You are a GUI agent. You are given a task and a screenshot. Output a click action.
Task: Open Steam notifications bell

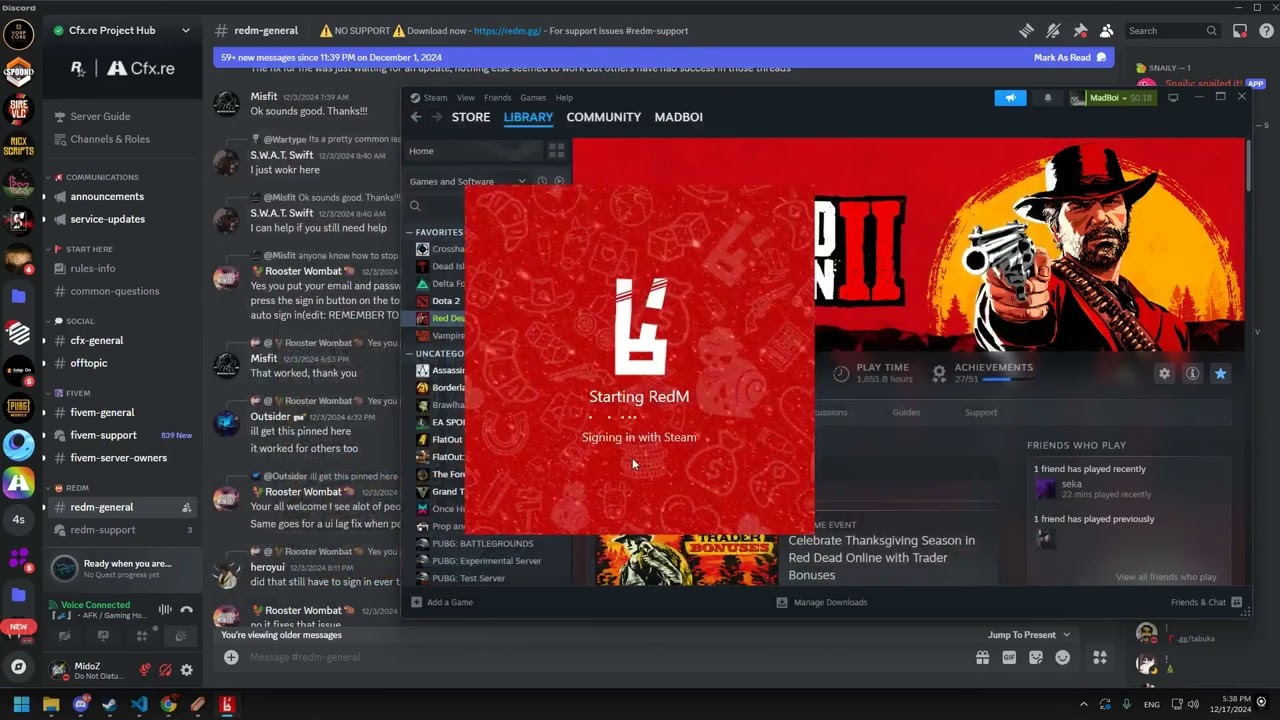1048,98
